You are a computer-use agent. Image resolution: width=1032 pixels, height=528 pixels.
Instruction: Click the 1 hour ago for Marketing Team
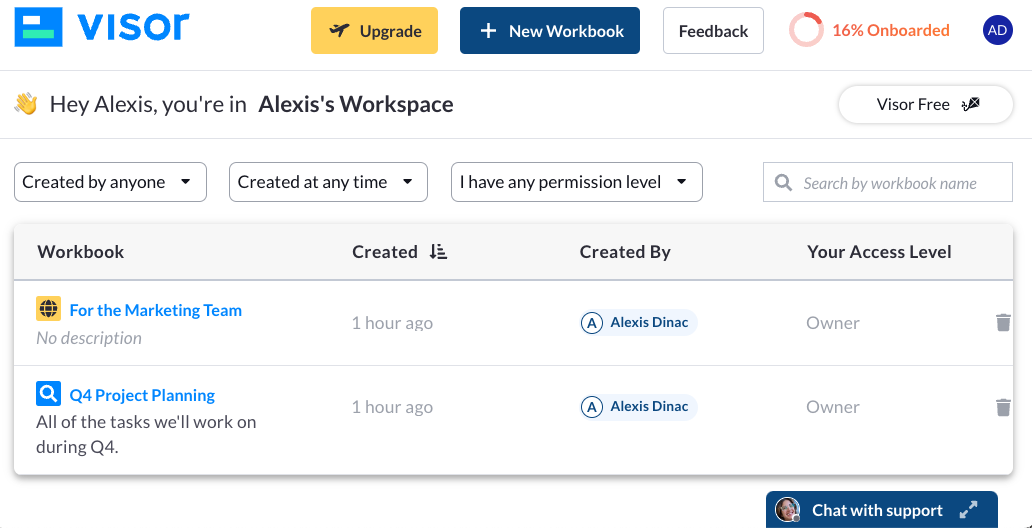point(392,323)
